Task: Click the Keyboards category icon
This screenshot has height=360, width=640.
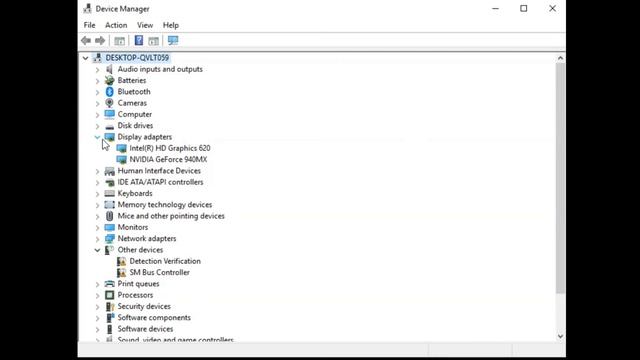Action: (109, 193)
